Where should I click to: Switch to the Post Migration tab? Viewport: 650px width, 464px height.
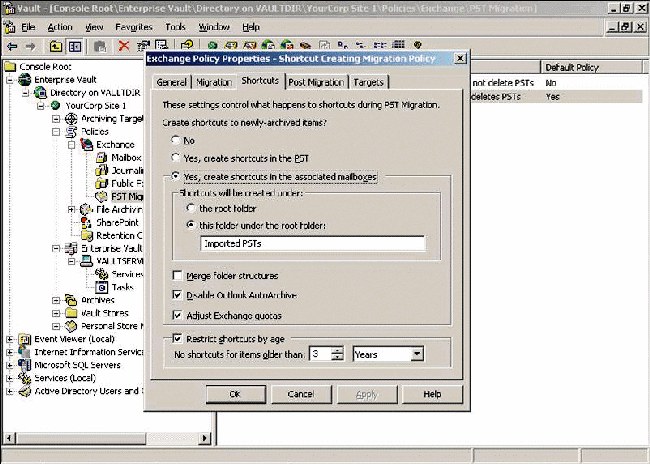(316, 81)
